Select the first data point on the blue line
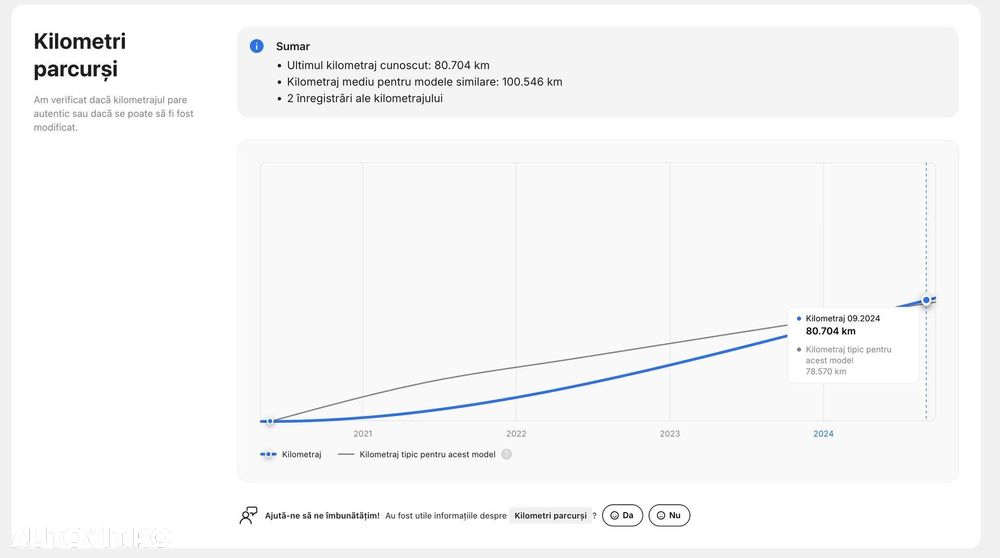The height and width of the screenshot is (558, 1000). point(270,421)
